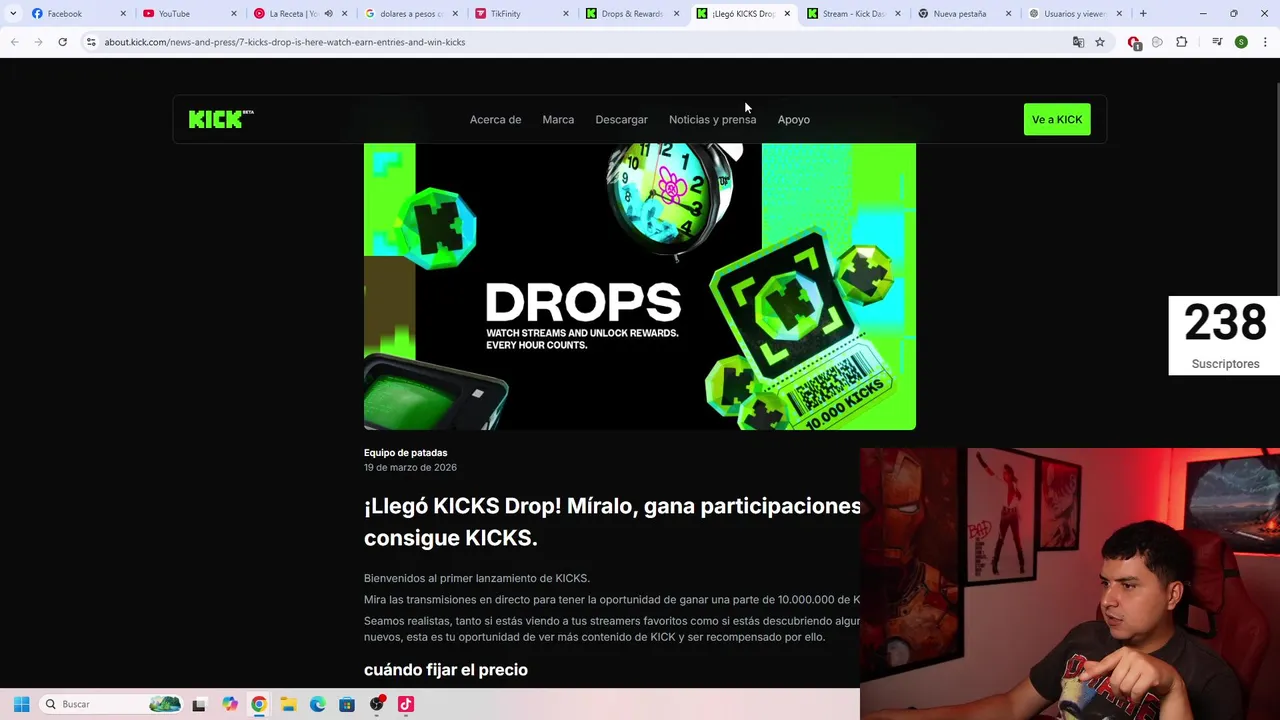Click the Google Translate icon in address bar

(x=1078, y=42)
